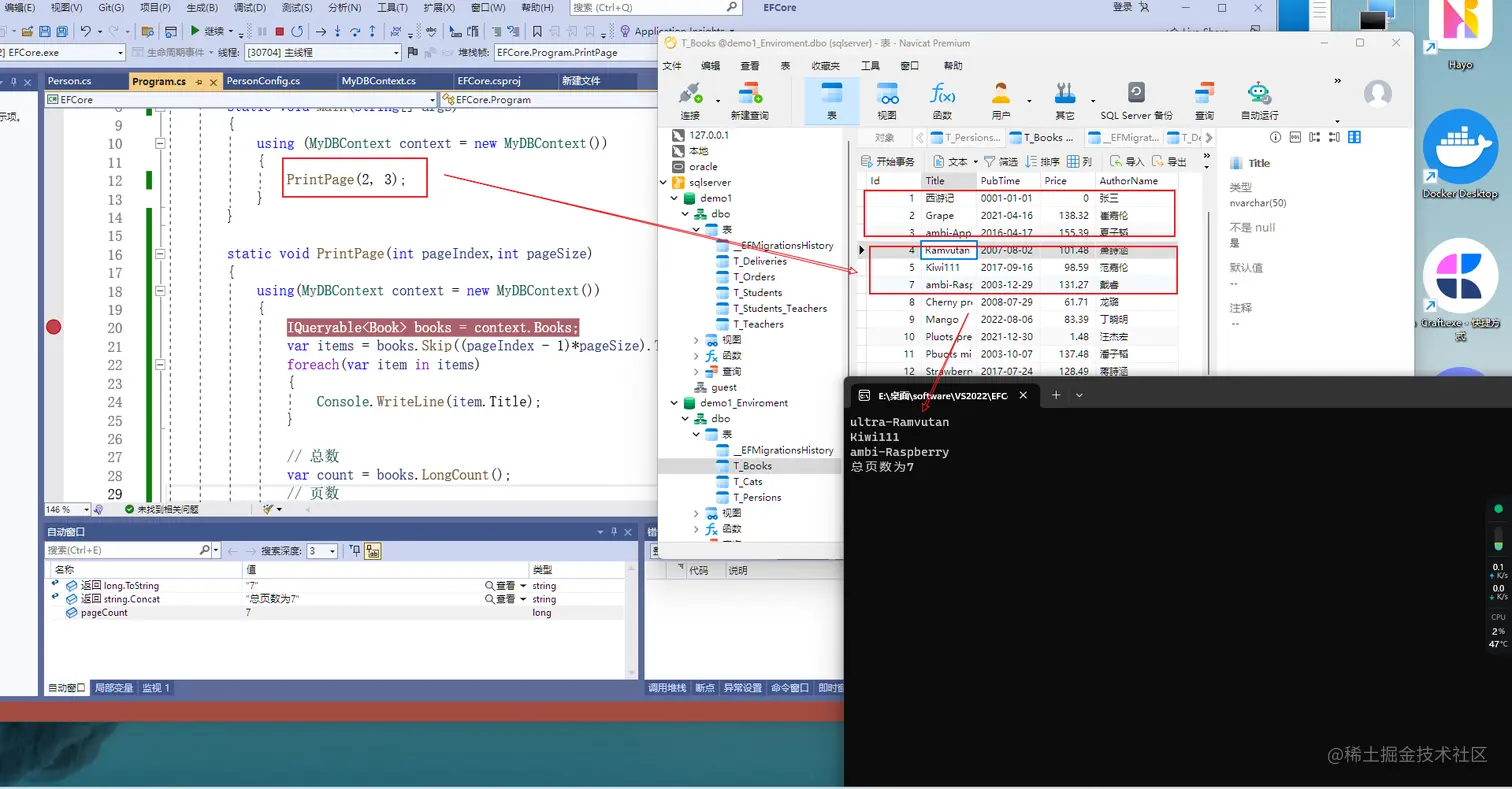Open the Others (其它) tool in Navicat
Image resolution: width=1512 pixels, height=789 pixels.
coord(1064,101)
